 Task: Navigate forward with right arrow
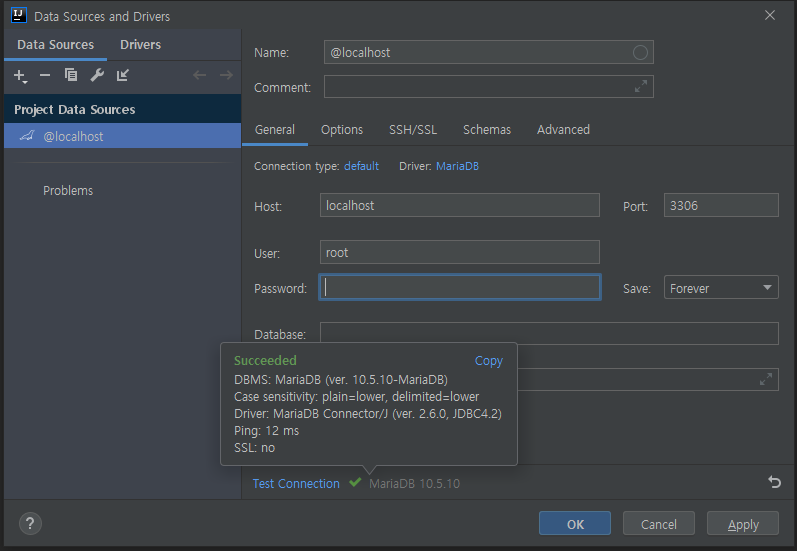(226, 75)
